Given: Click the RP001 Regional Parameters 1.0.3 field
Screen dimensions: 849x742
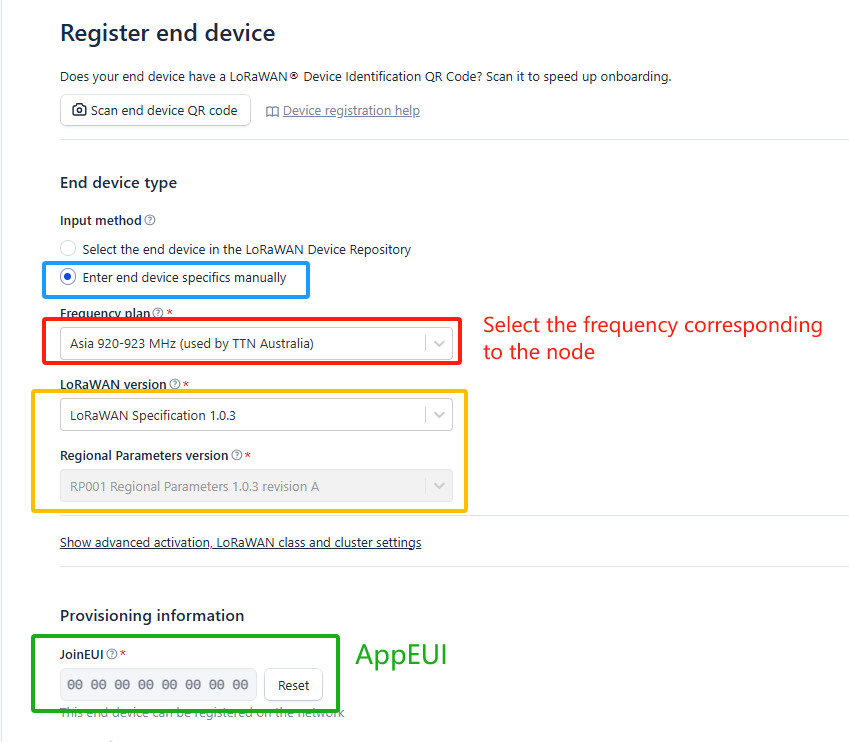Looking at the screenshot, I should tap(256, 486).
